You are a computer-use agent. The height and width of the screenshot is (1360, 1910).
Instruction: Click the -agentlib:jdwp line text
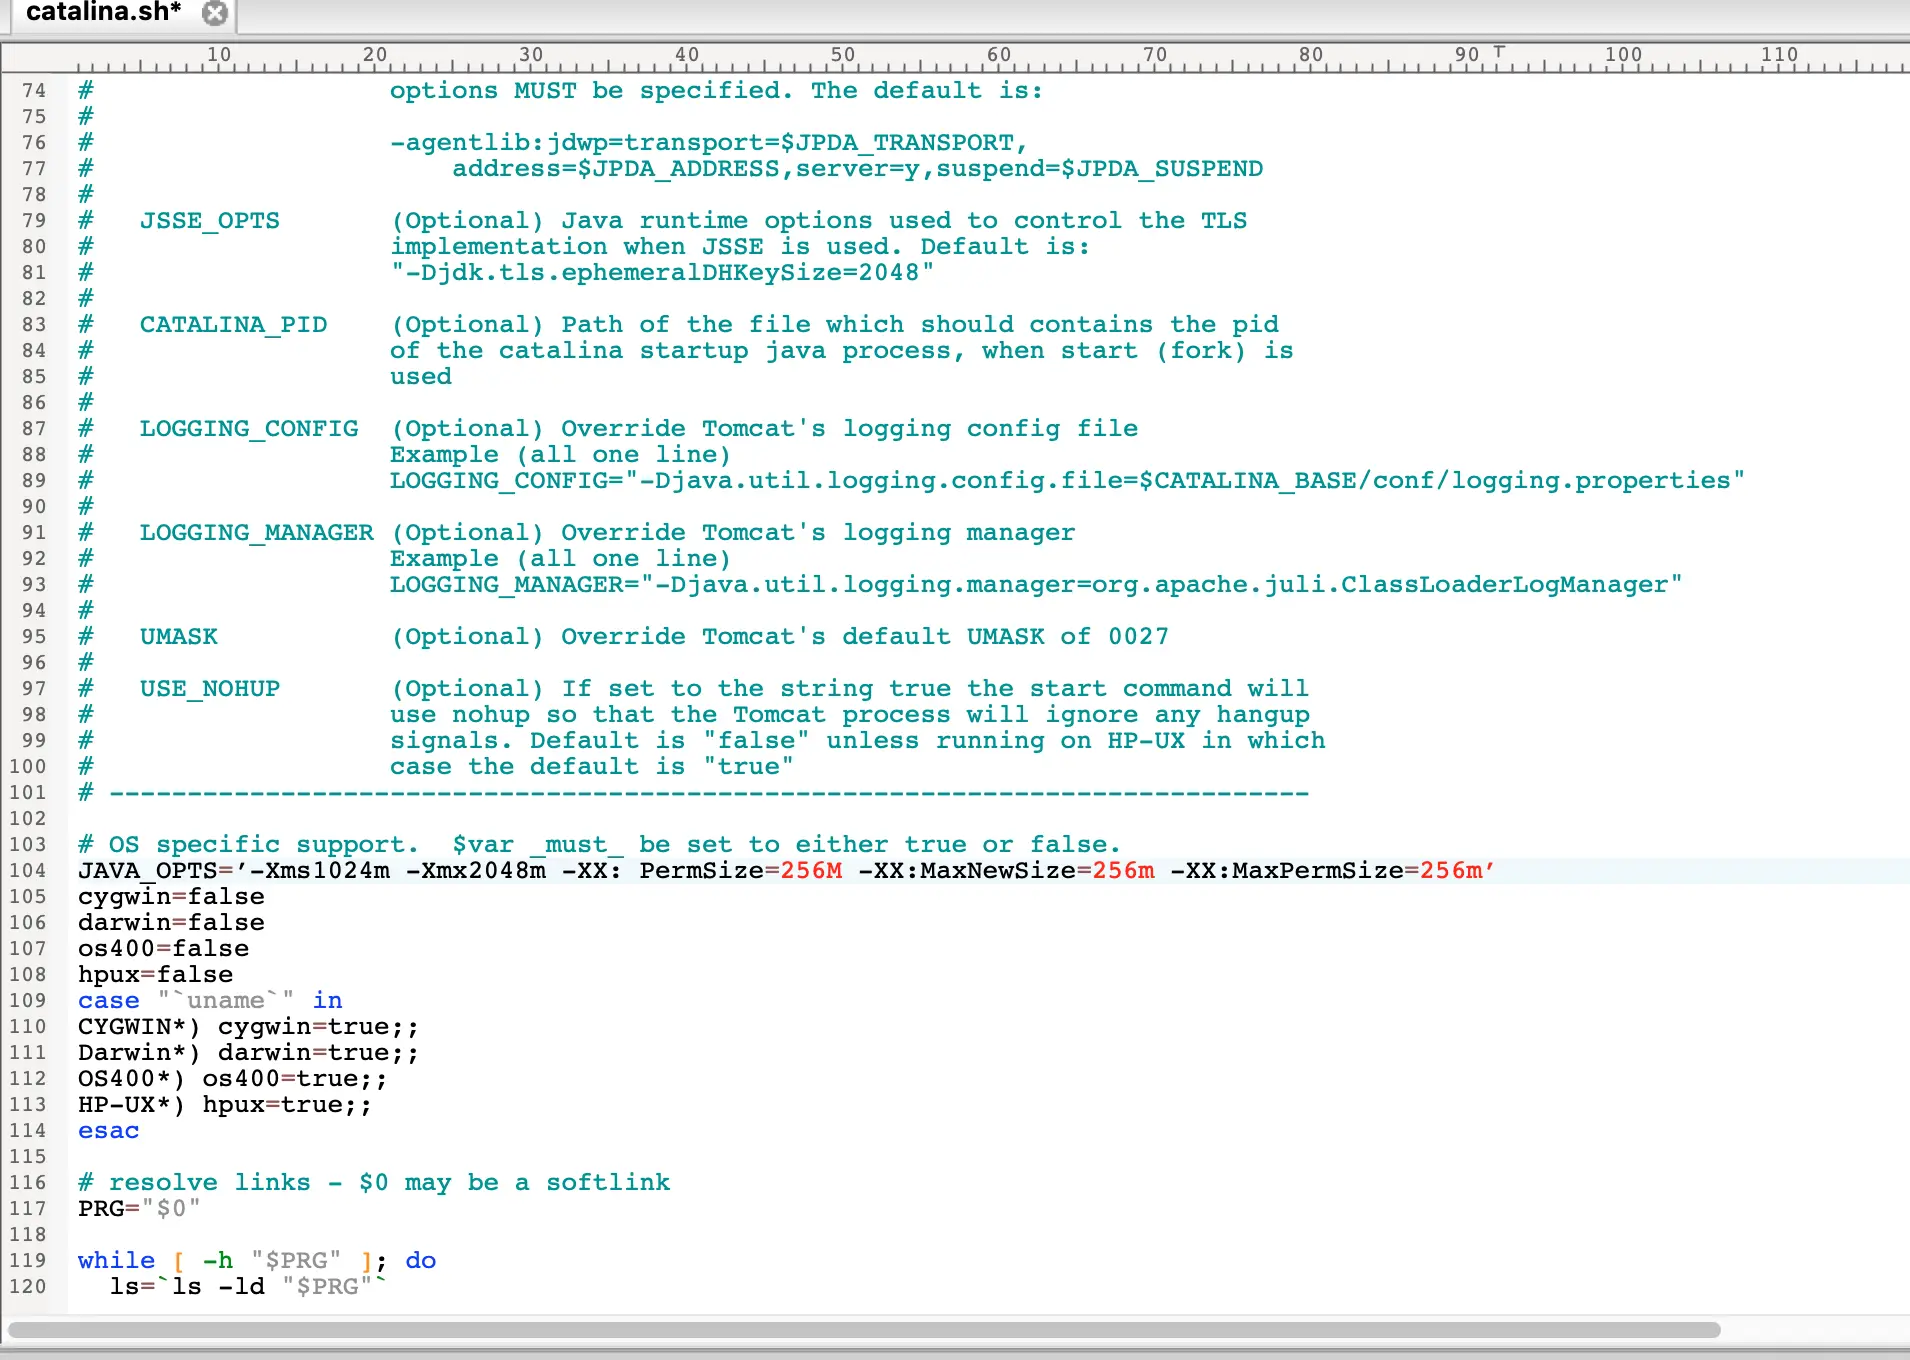tap(709, 143)
